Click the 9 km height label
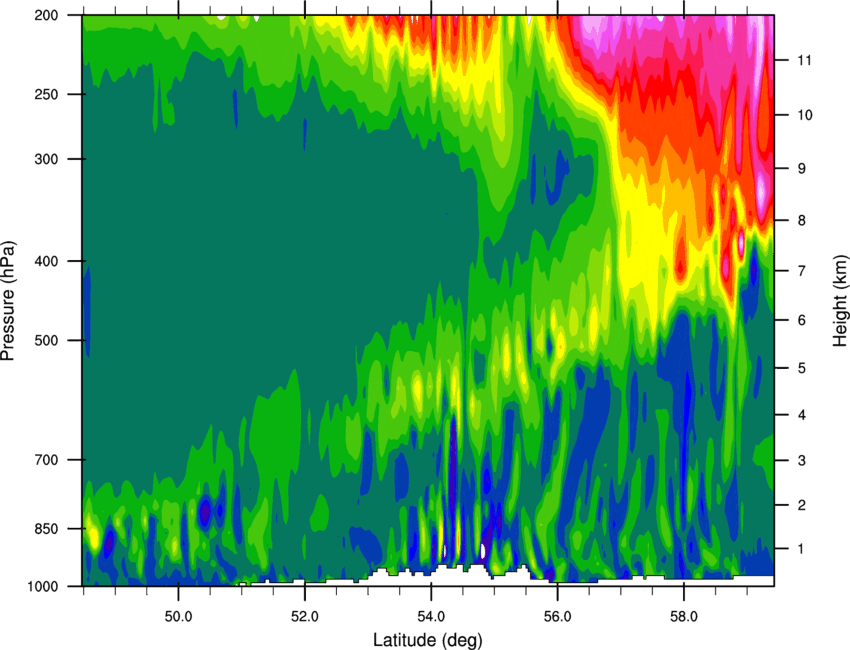850x650 pixels. pyautogui.click(x=802, y=169)
